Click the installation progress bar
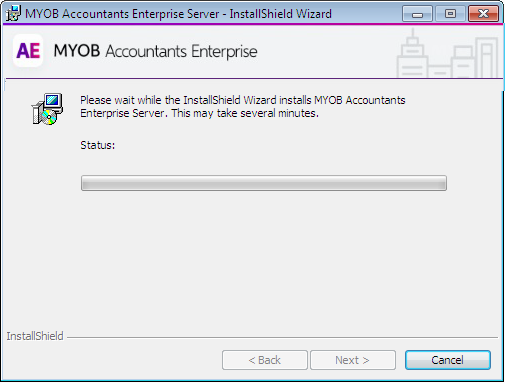 264,183
